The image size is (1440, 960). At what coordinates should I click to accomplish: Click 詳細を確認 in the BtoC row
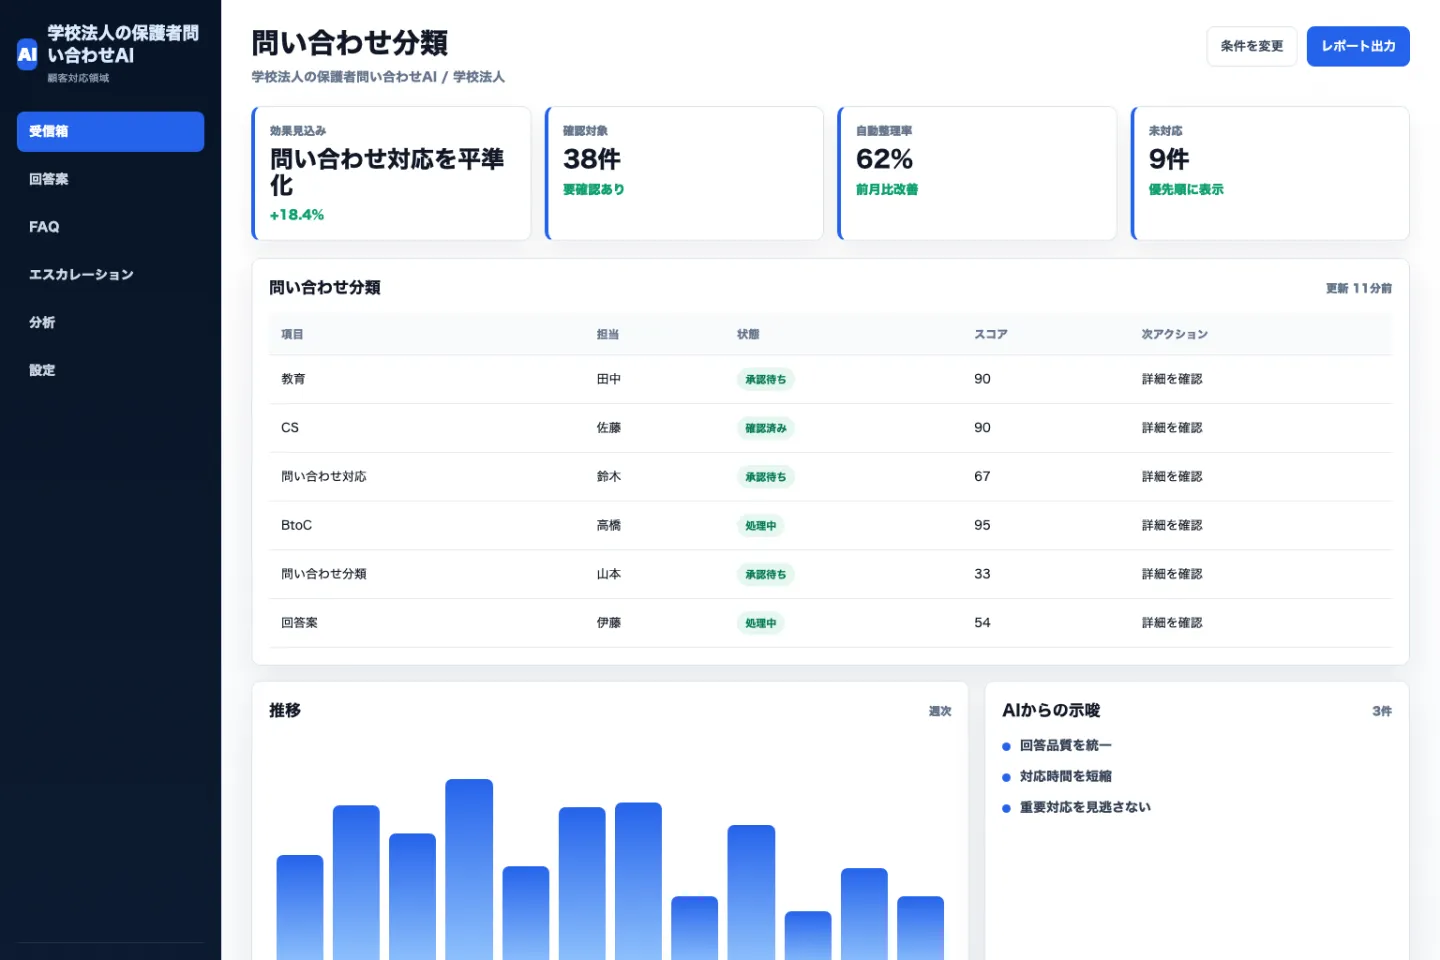click(x=1172, y=525)
